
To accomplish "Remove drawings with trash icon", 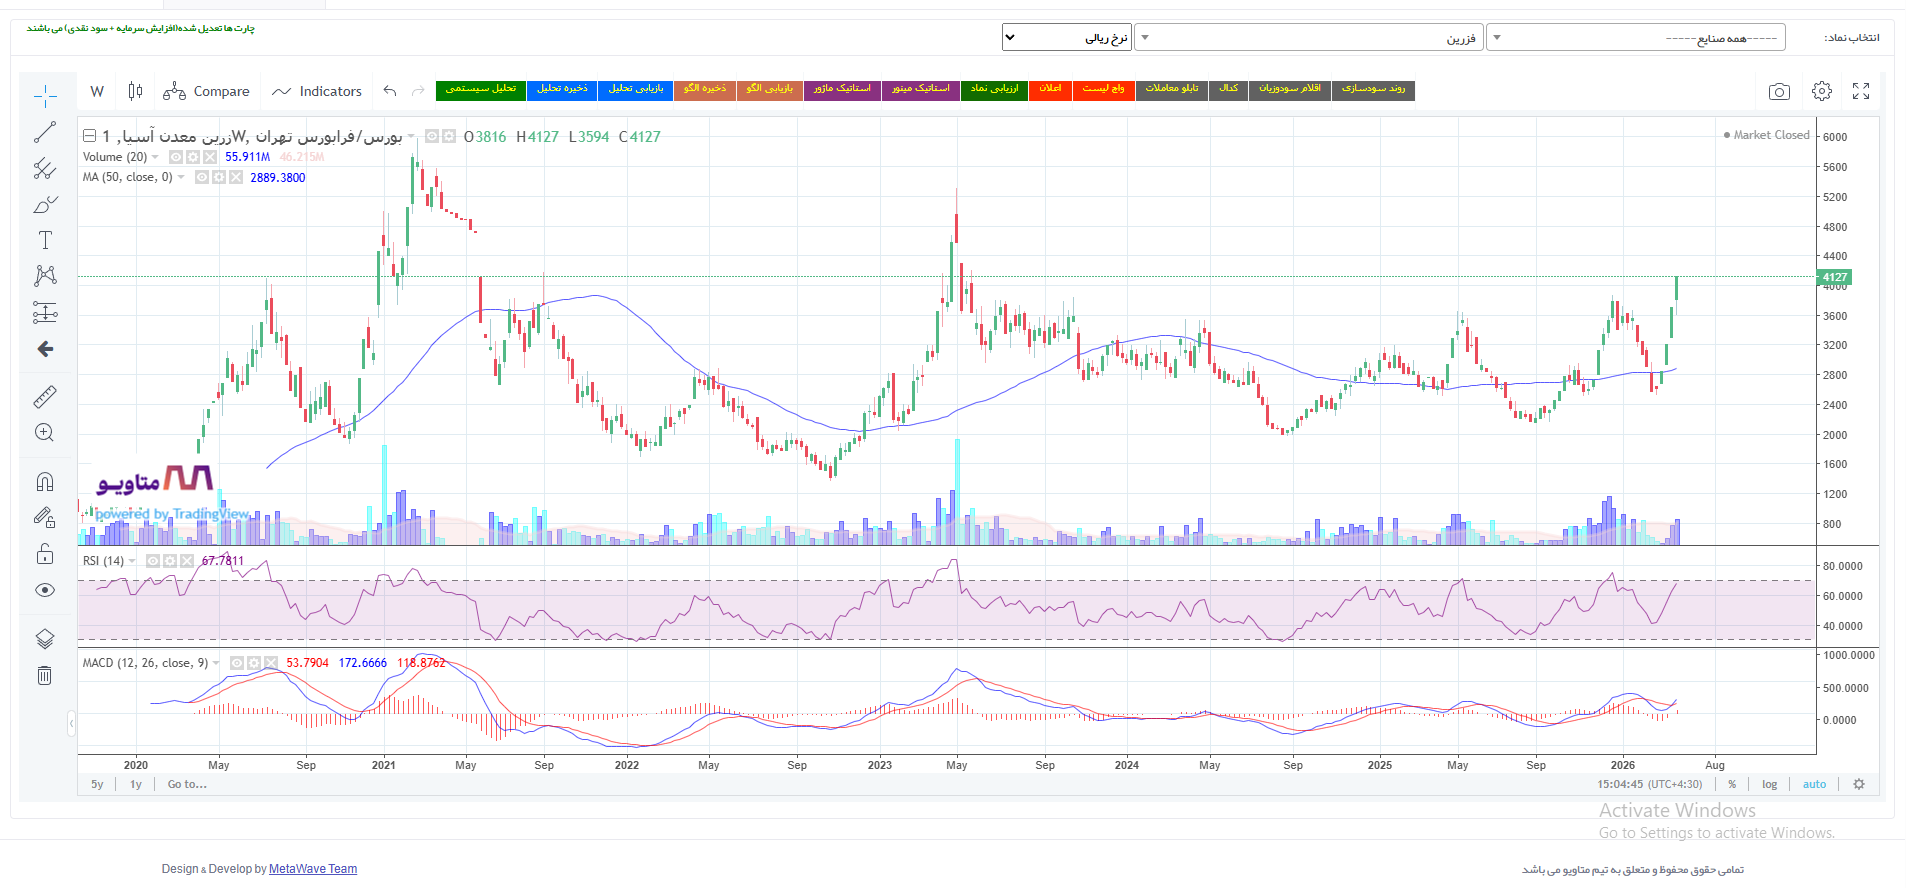I will [45, 676].
